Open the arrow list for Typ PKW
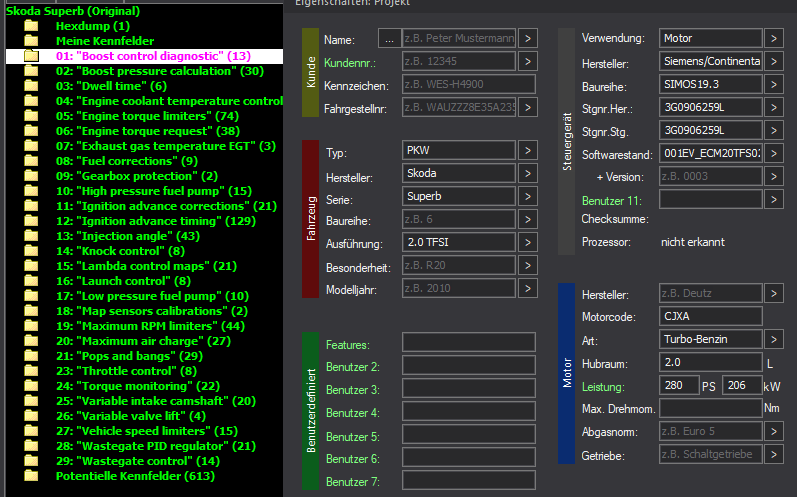This screenshot has width=797, height=497. coord(528,150)
